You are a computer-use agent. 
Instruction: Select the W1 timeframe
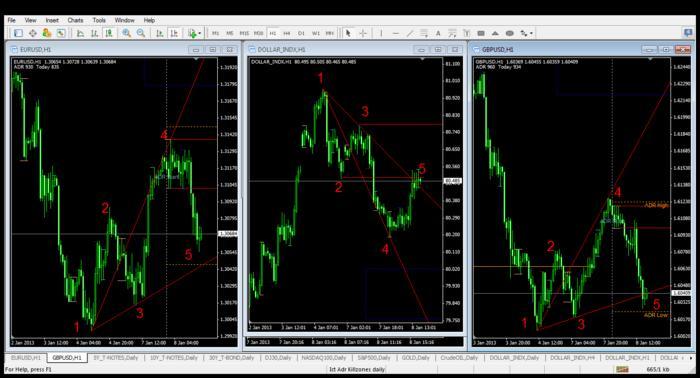click(x=316, y=33)
